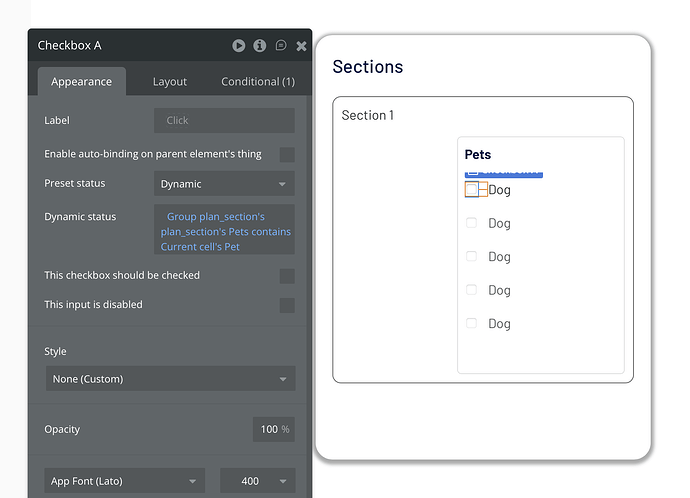
Task: Switch to the Appearance tab
Action: [82, 82]
